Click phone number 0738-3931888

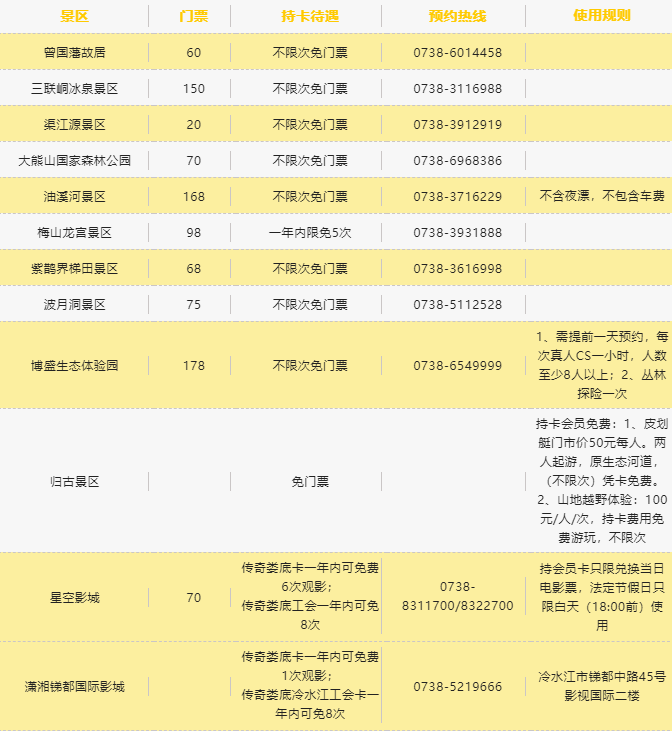457,233
